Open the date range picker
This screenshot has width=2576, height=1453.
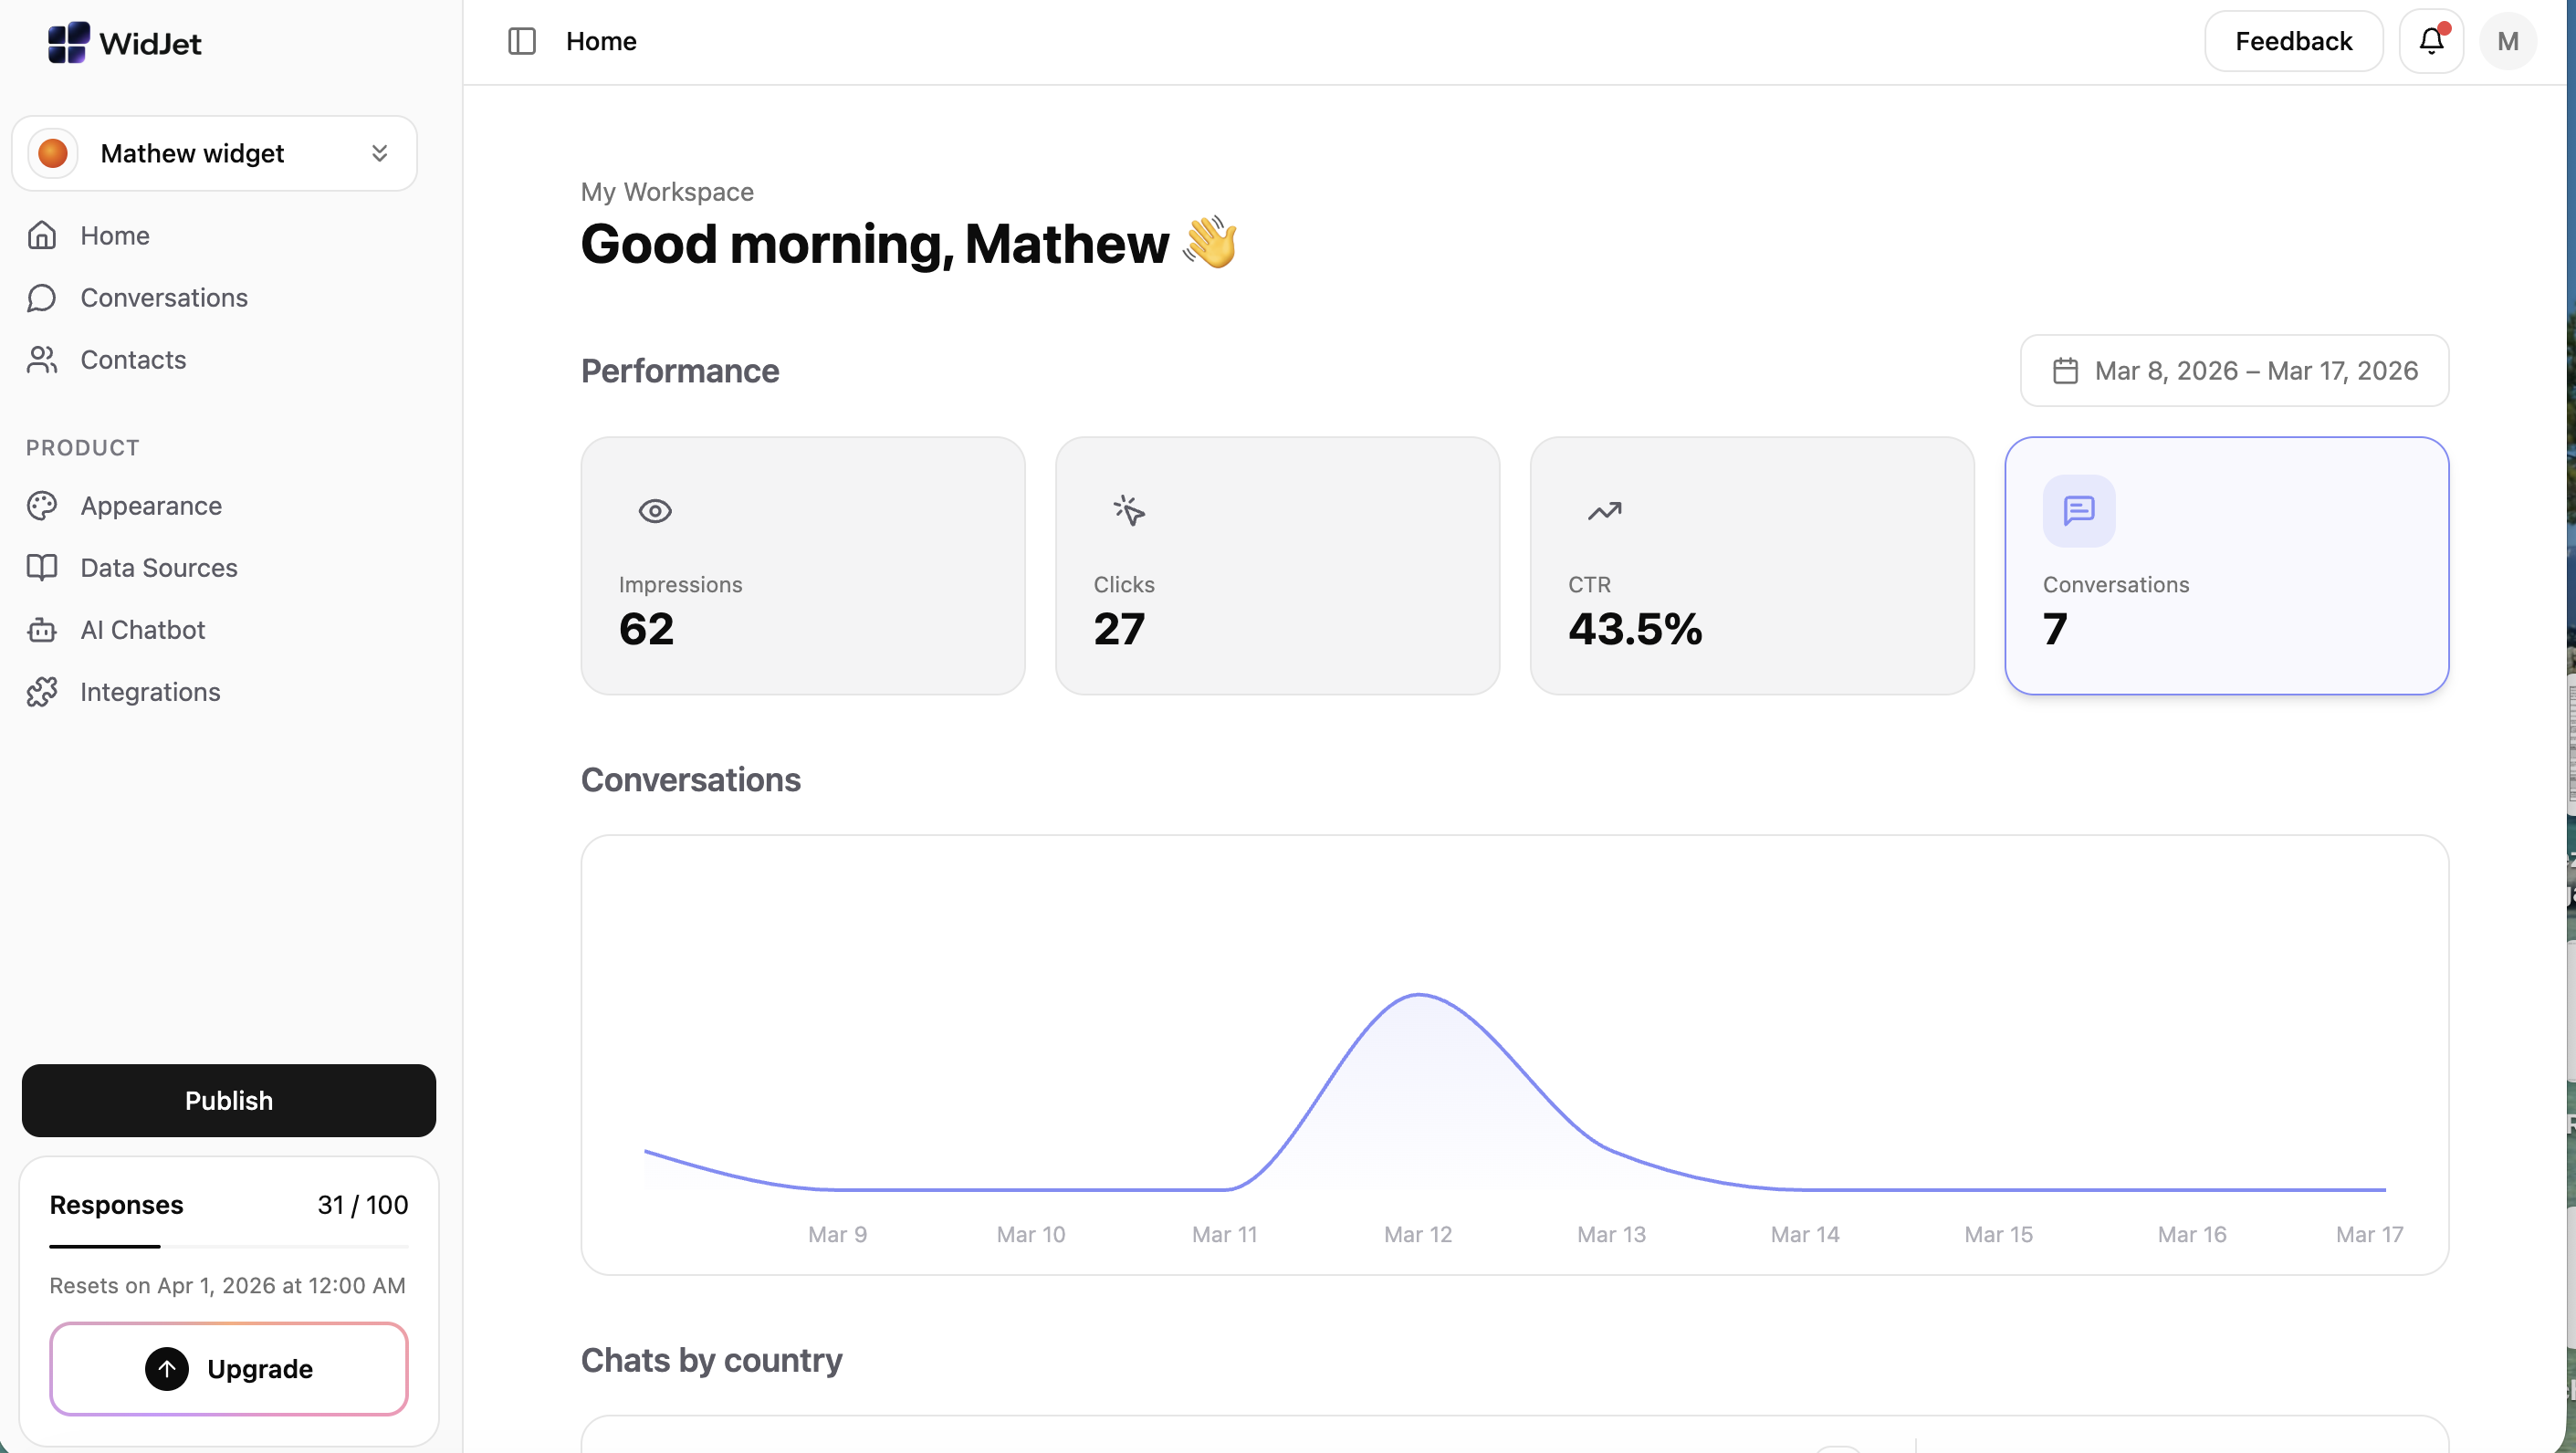[2234, 371]
